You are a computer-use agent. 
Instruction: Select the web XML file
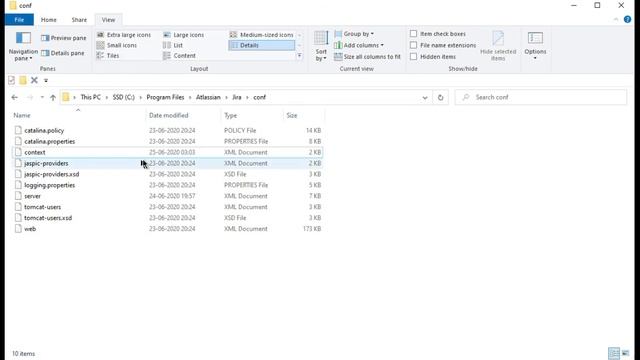[167, 229]
